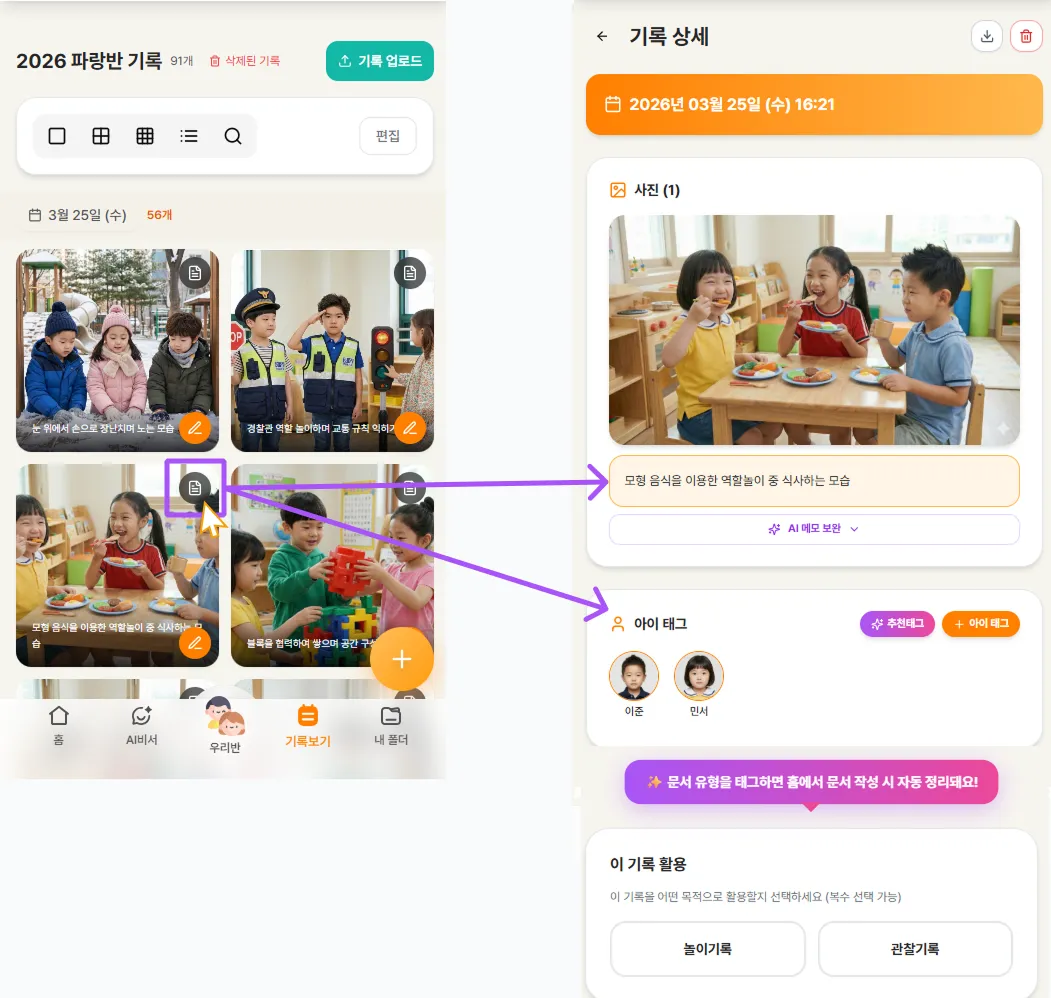The image size is (1051, 998).
Task: Switch to the 2x2 grid view icon
Action: (101, 136)
